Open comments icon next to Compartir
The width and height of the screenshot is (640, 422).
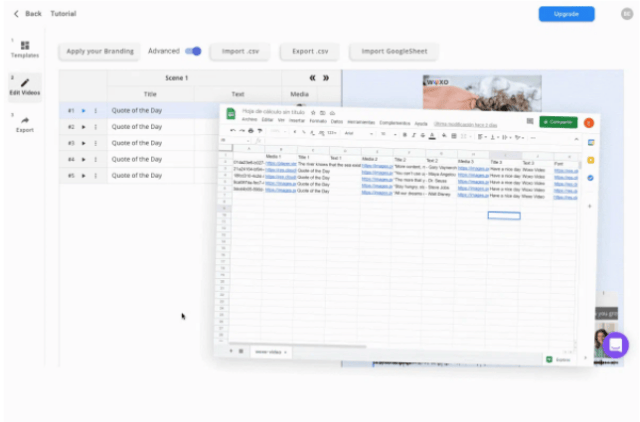530,121
